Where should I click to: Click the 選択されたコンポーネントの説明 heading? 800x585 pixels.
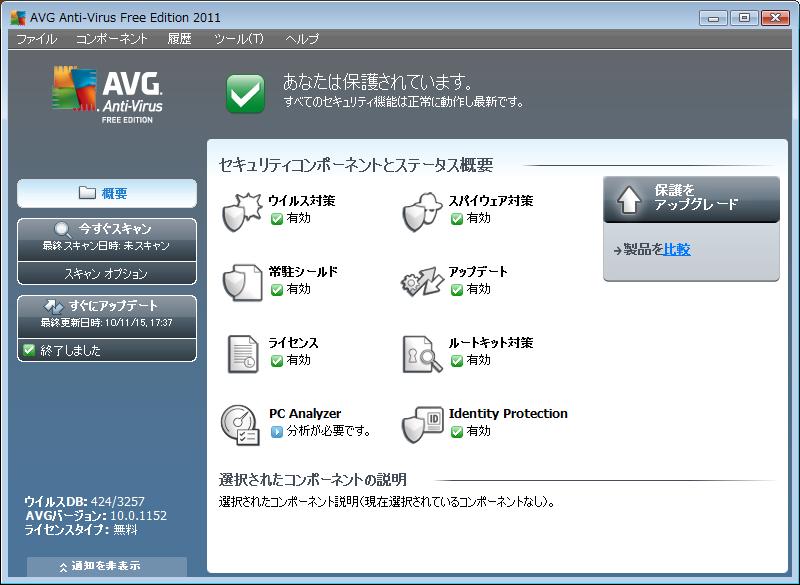(313, 480)
